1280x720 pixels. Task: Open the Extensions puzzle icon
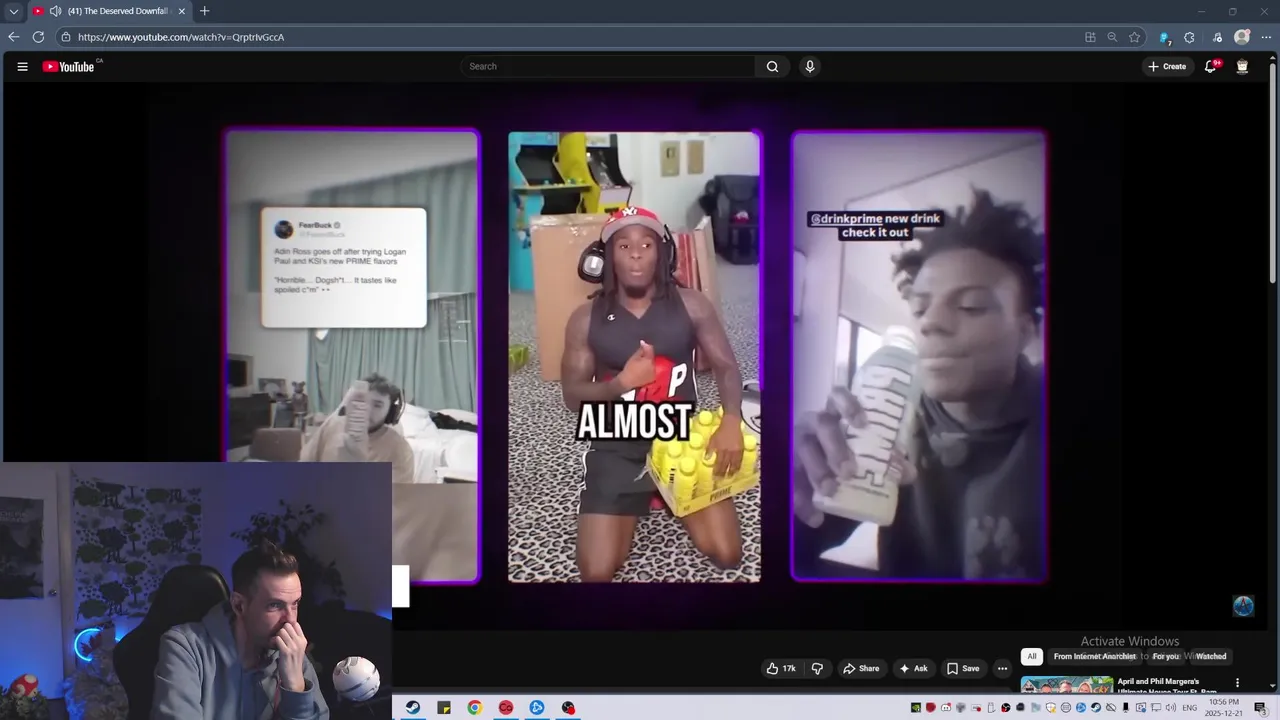1189,37
